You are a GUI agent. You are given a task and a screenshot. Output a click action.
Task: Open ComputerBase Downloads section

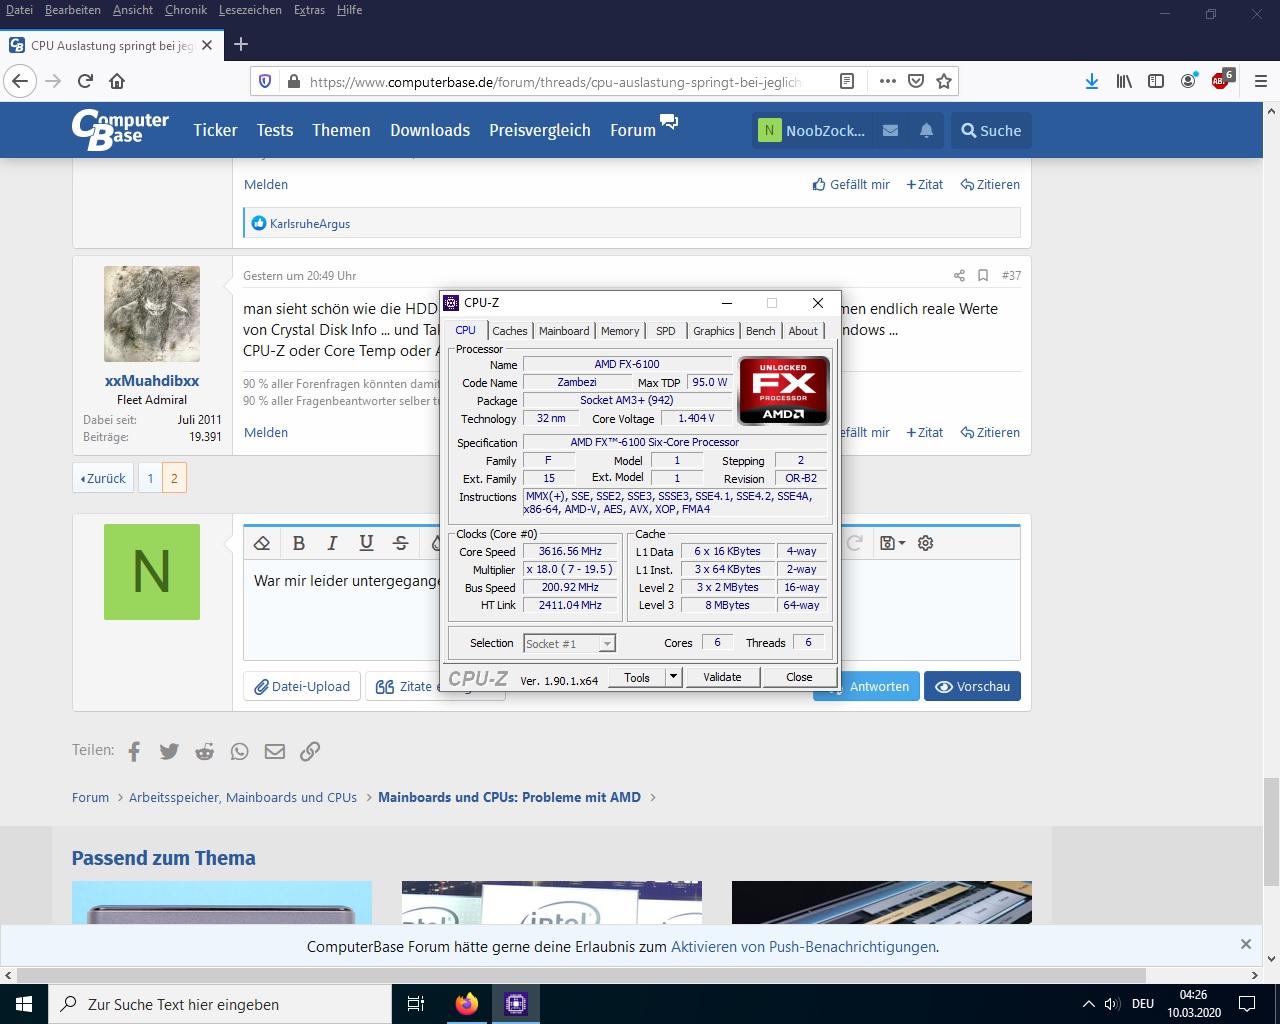(x=430, y=130)
